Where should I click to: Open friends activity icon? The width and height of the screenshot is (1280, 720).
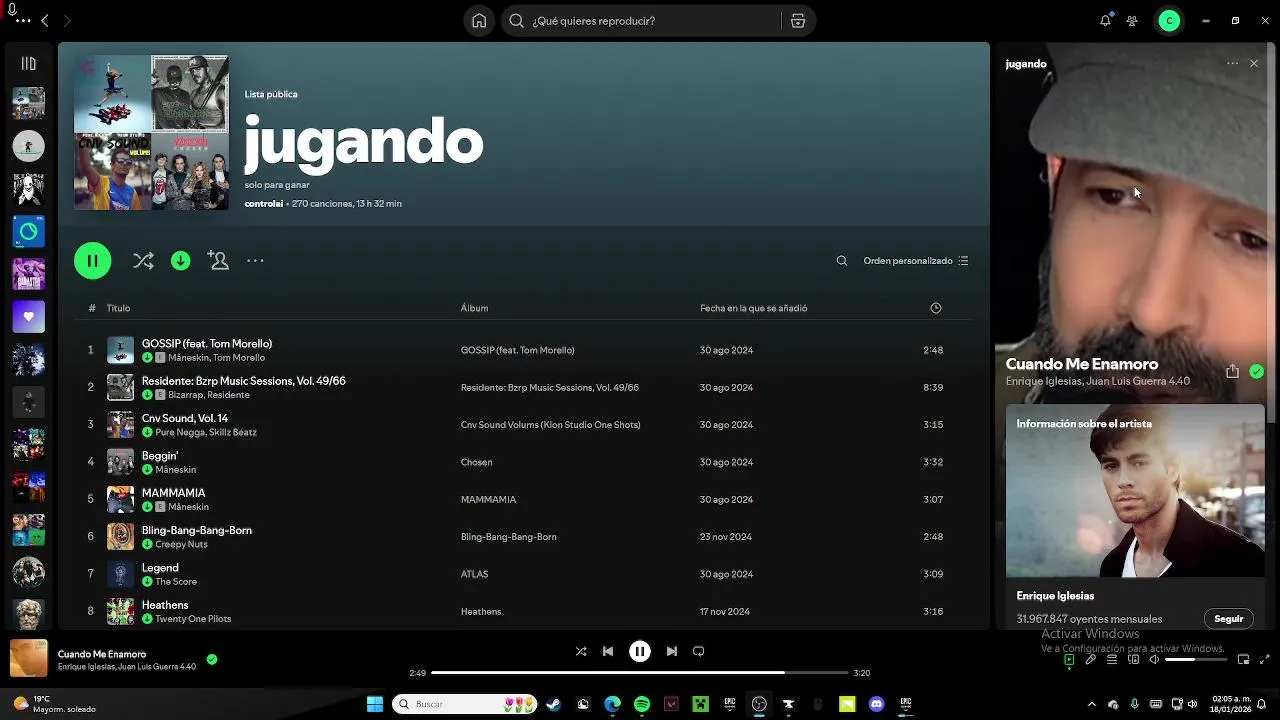click(1132, 21)
